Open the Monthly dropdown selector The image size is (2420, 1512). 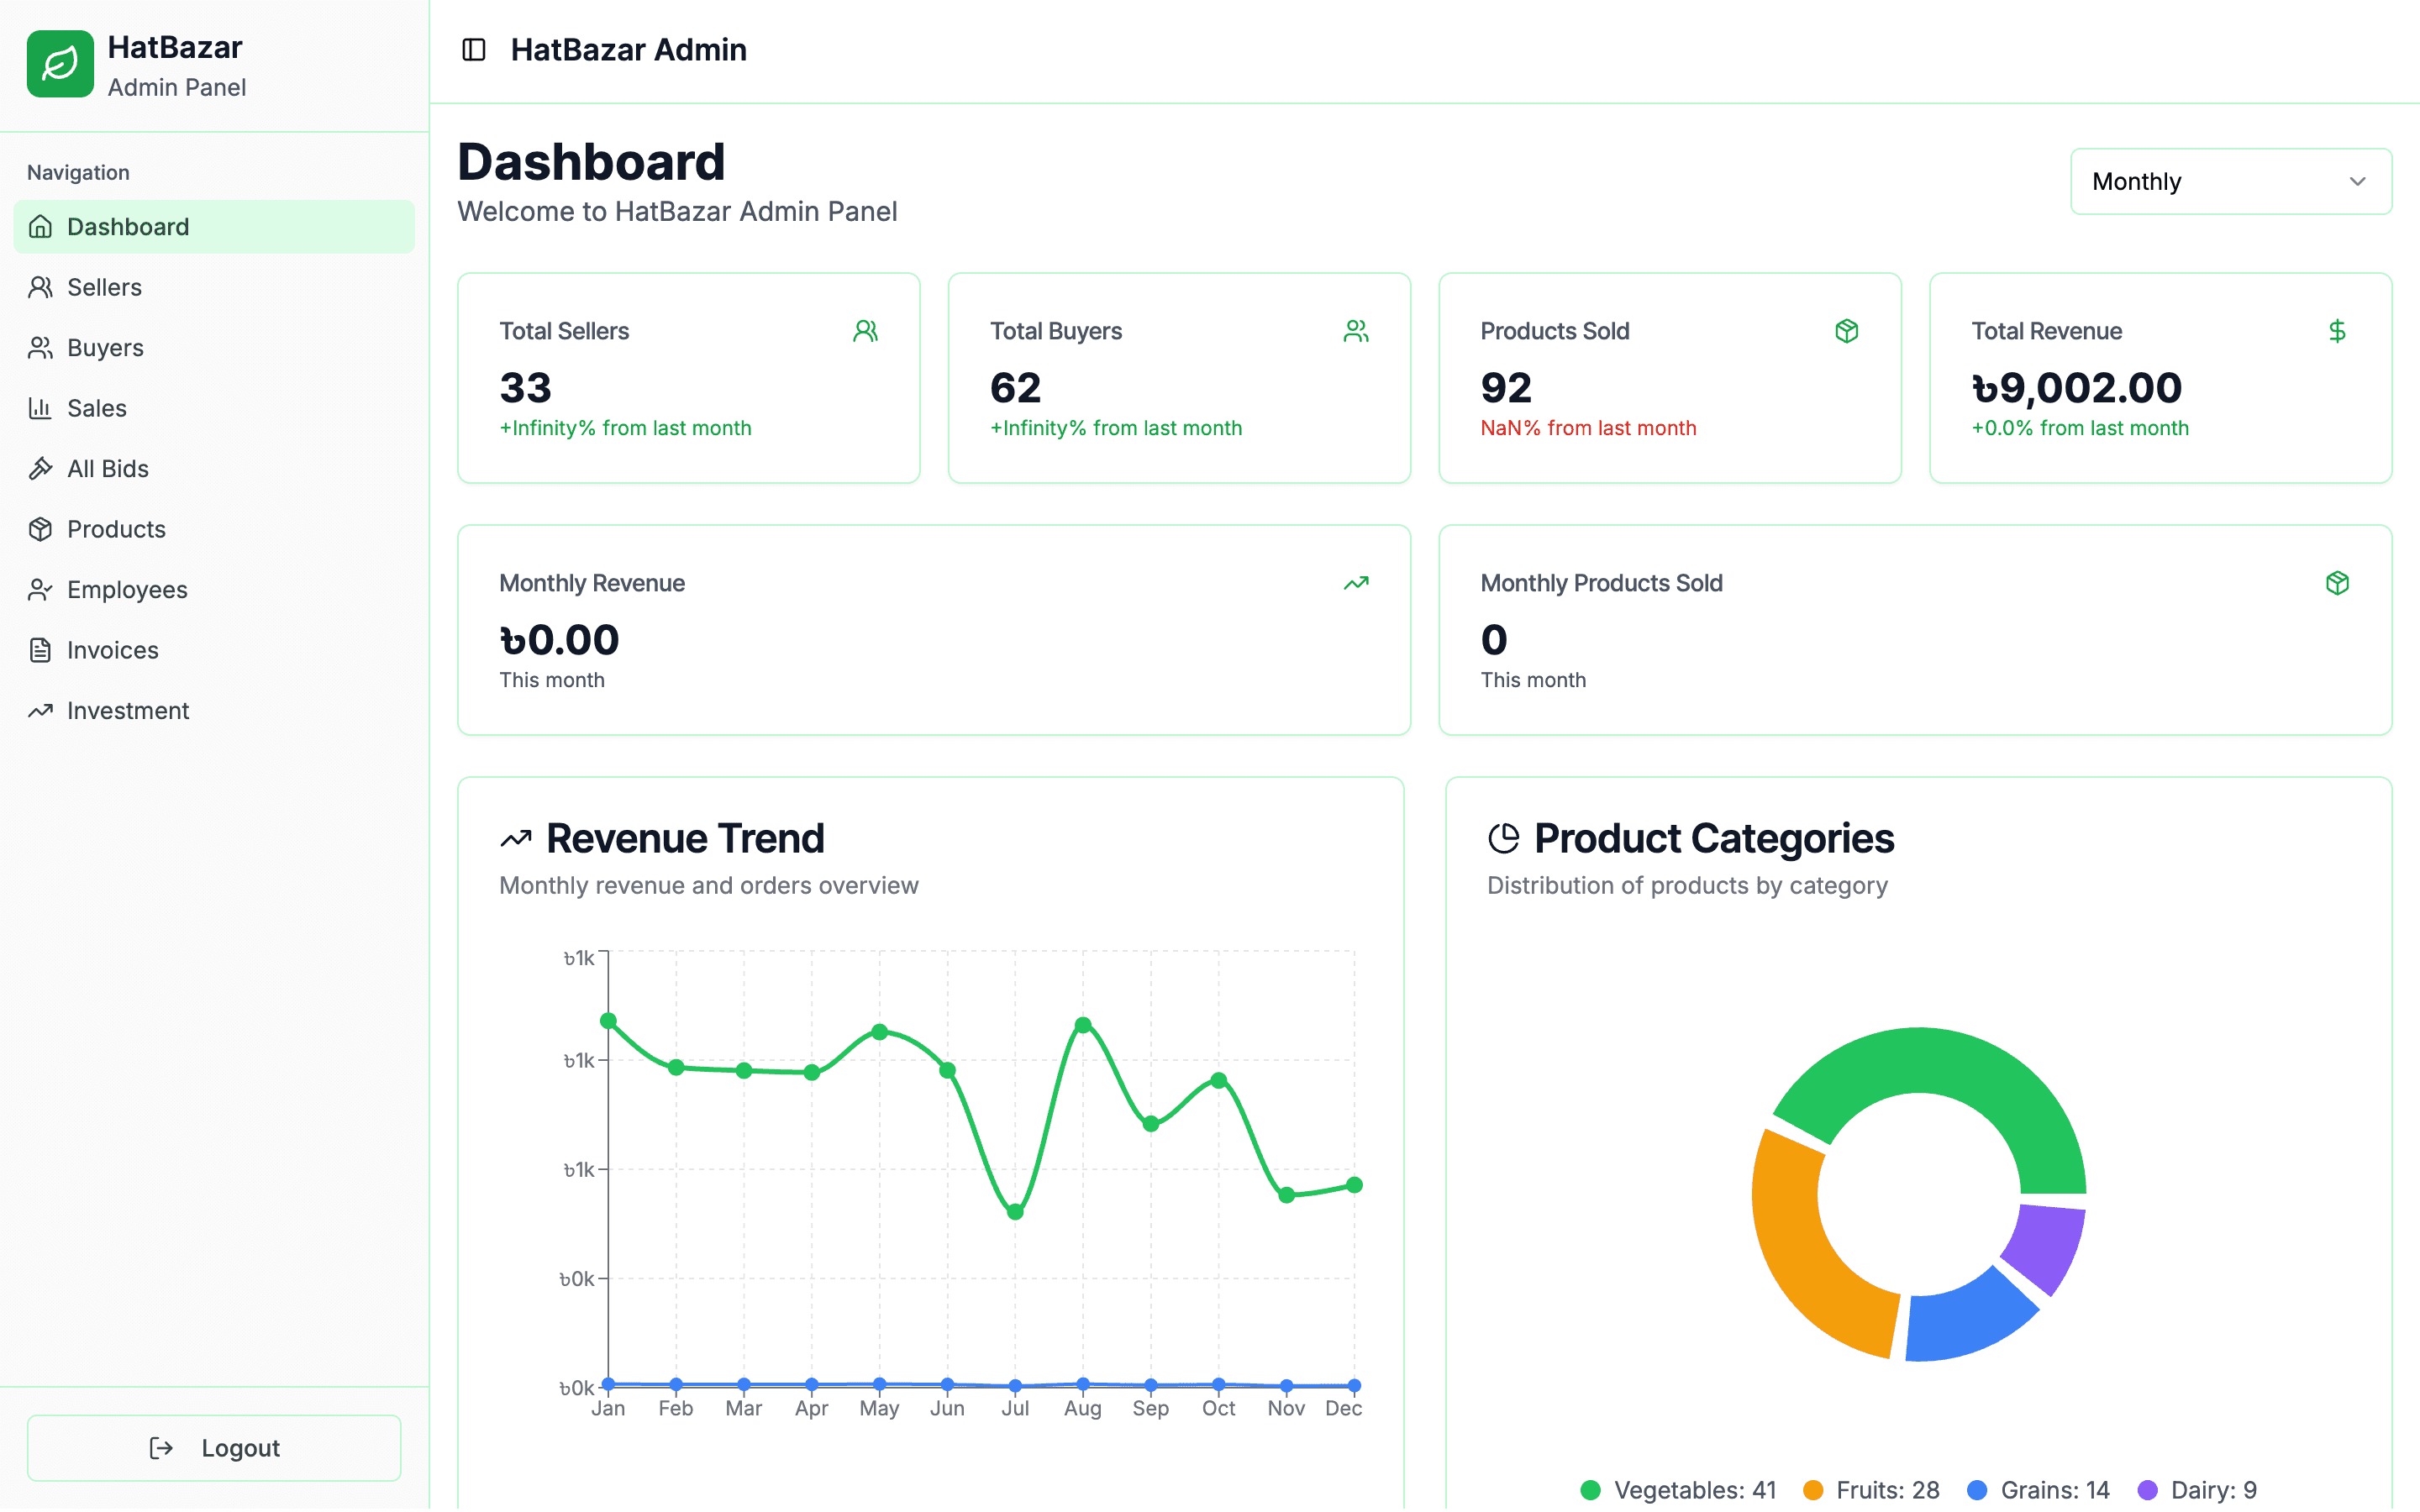point(2230,181)
